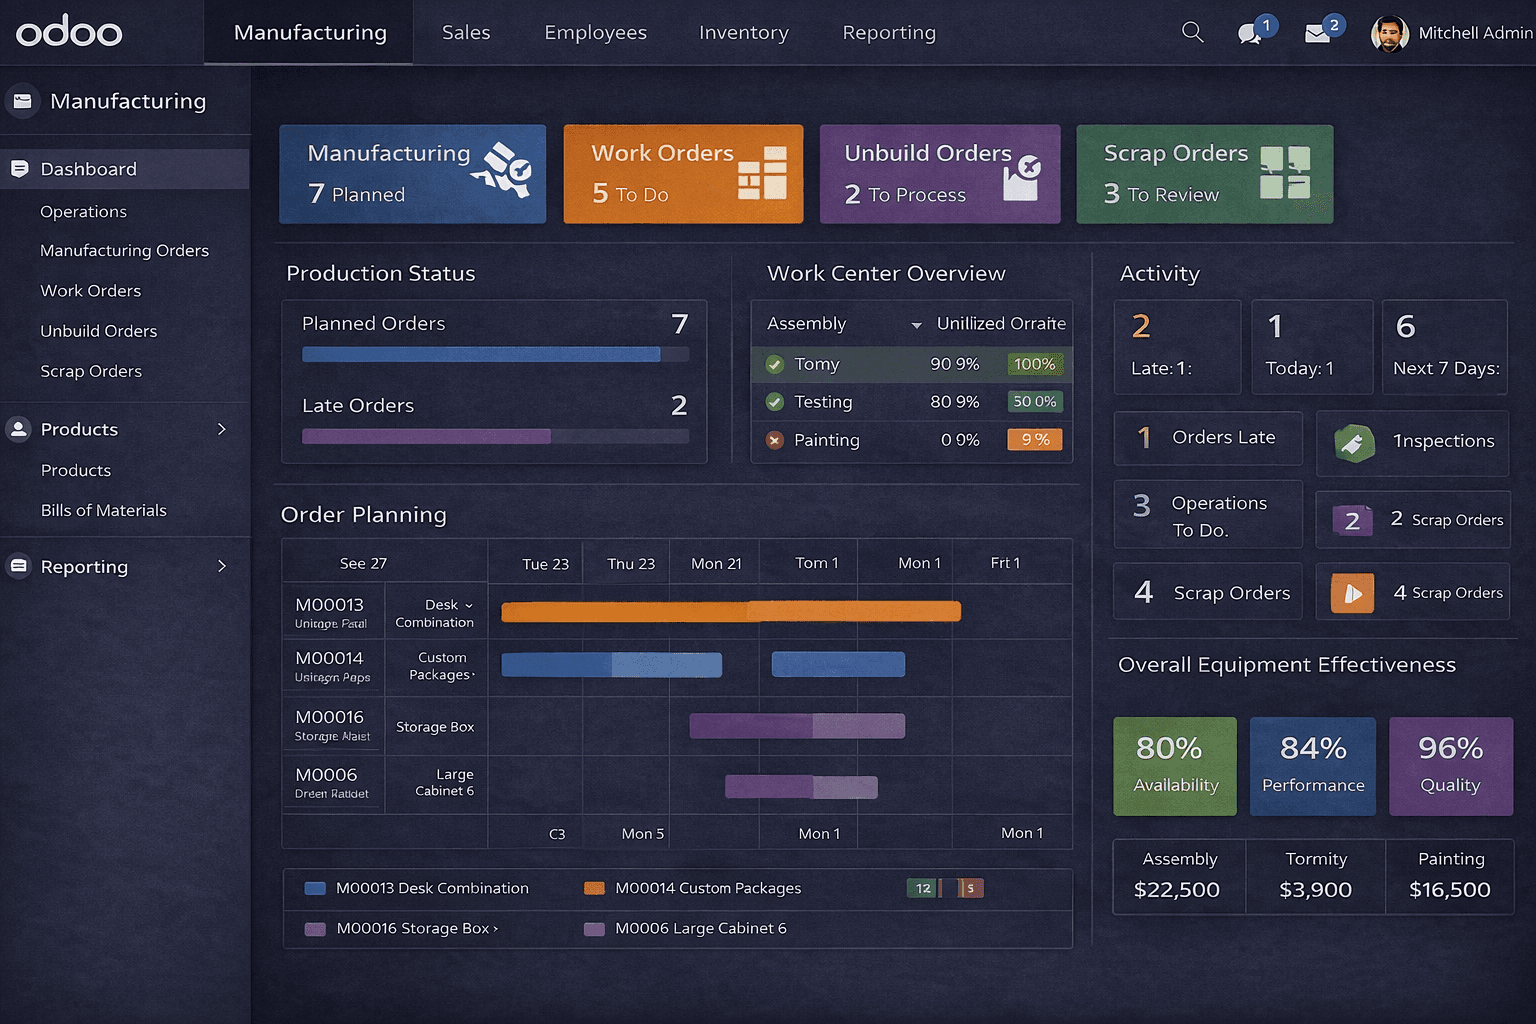Click the search magnifier icon
Image resolution: width=1536 pixels, height=1024 pixels.
tap(1192, 32)
